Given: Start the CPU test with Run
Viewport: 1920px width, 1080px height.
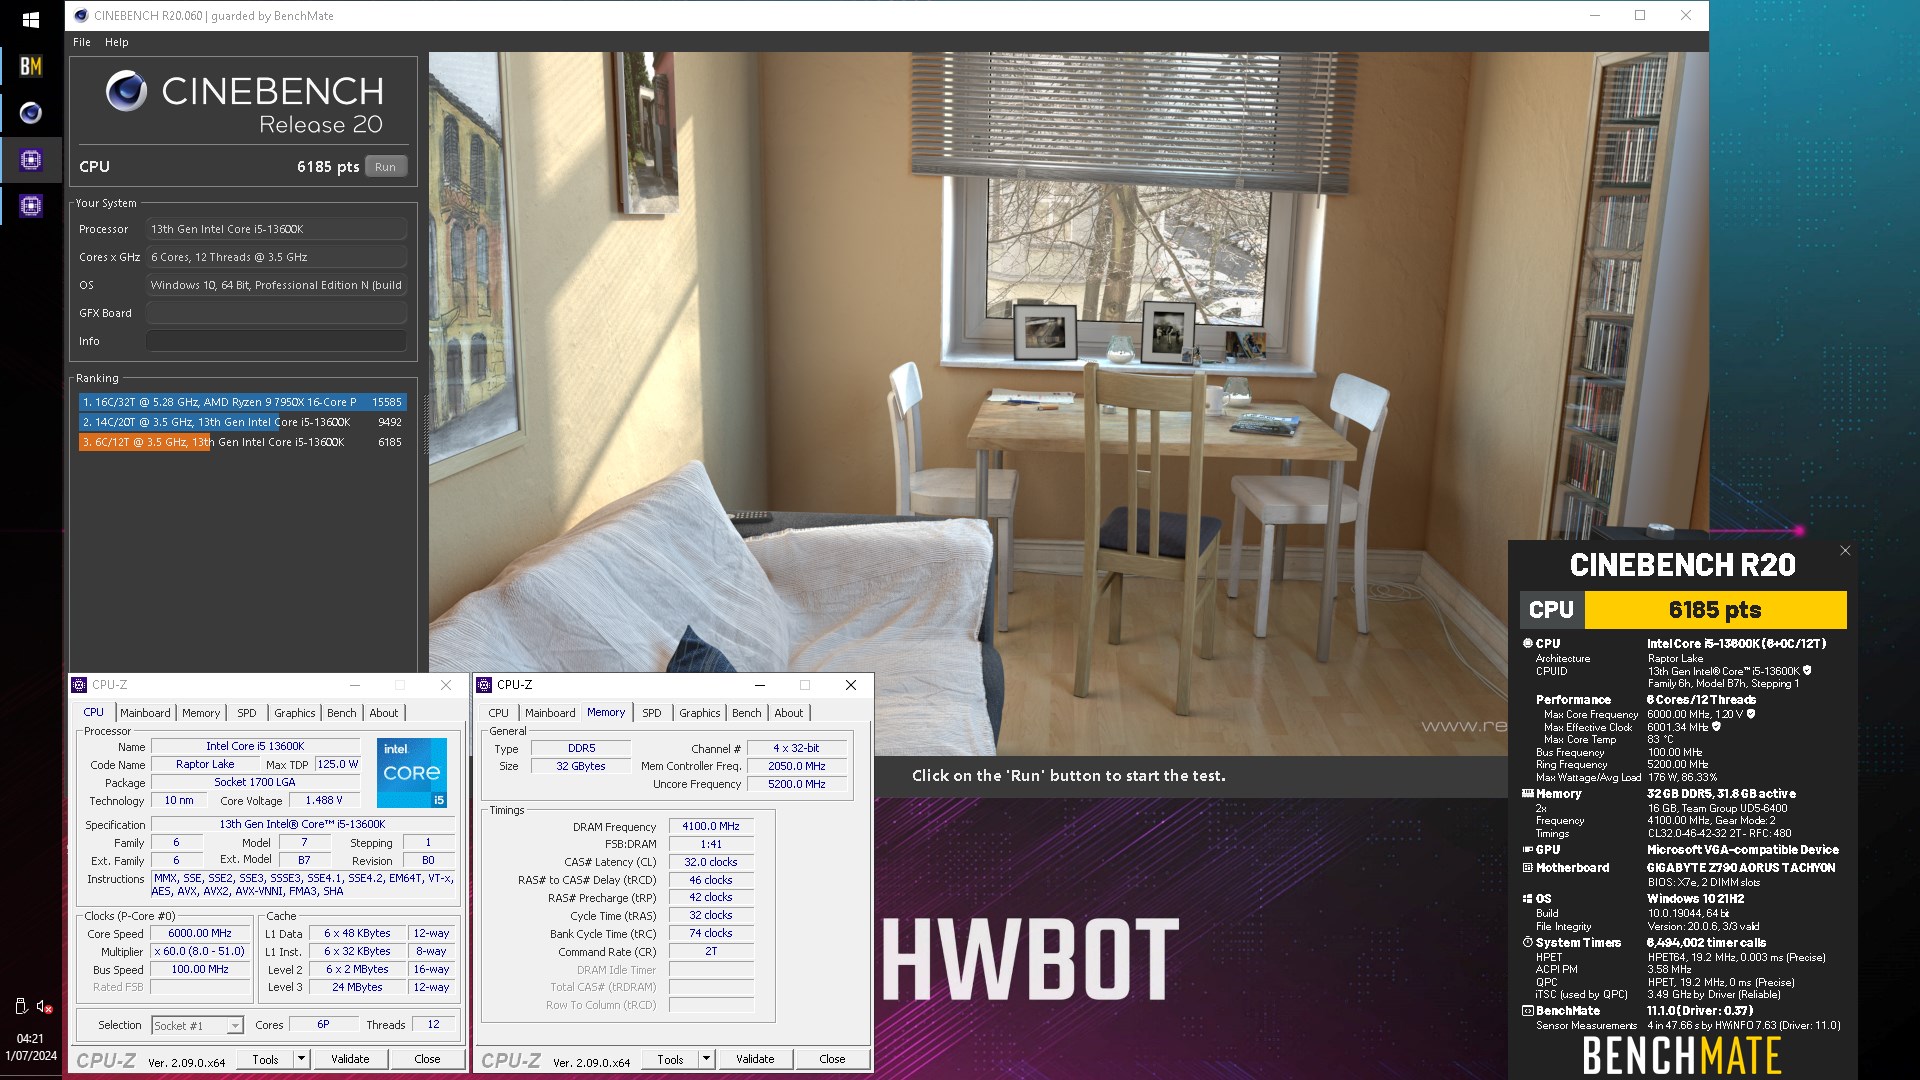Looking at the screenshot, I should pyautogui.click(x=385, y=167).
